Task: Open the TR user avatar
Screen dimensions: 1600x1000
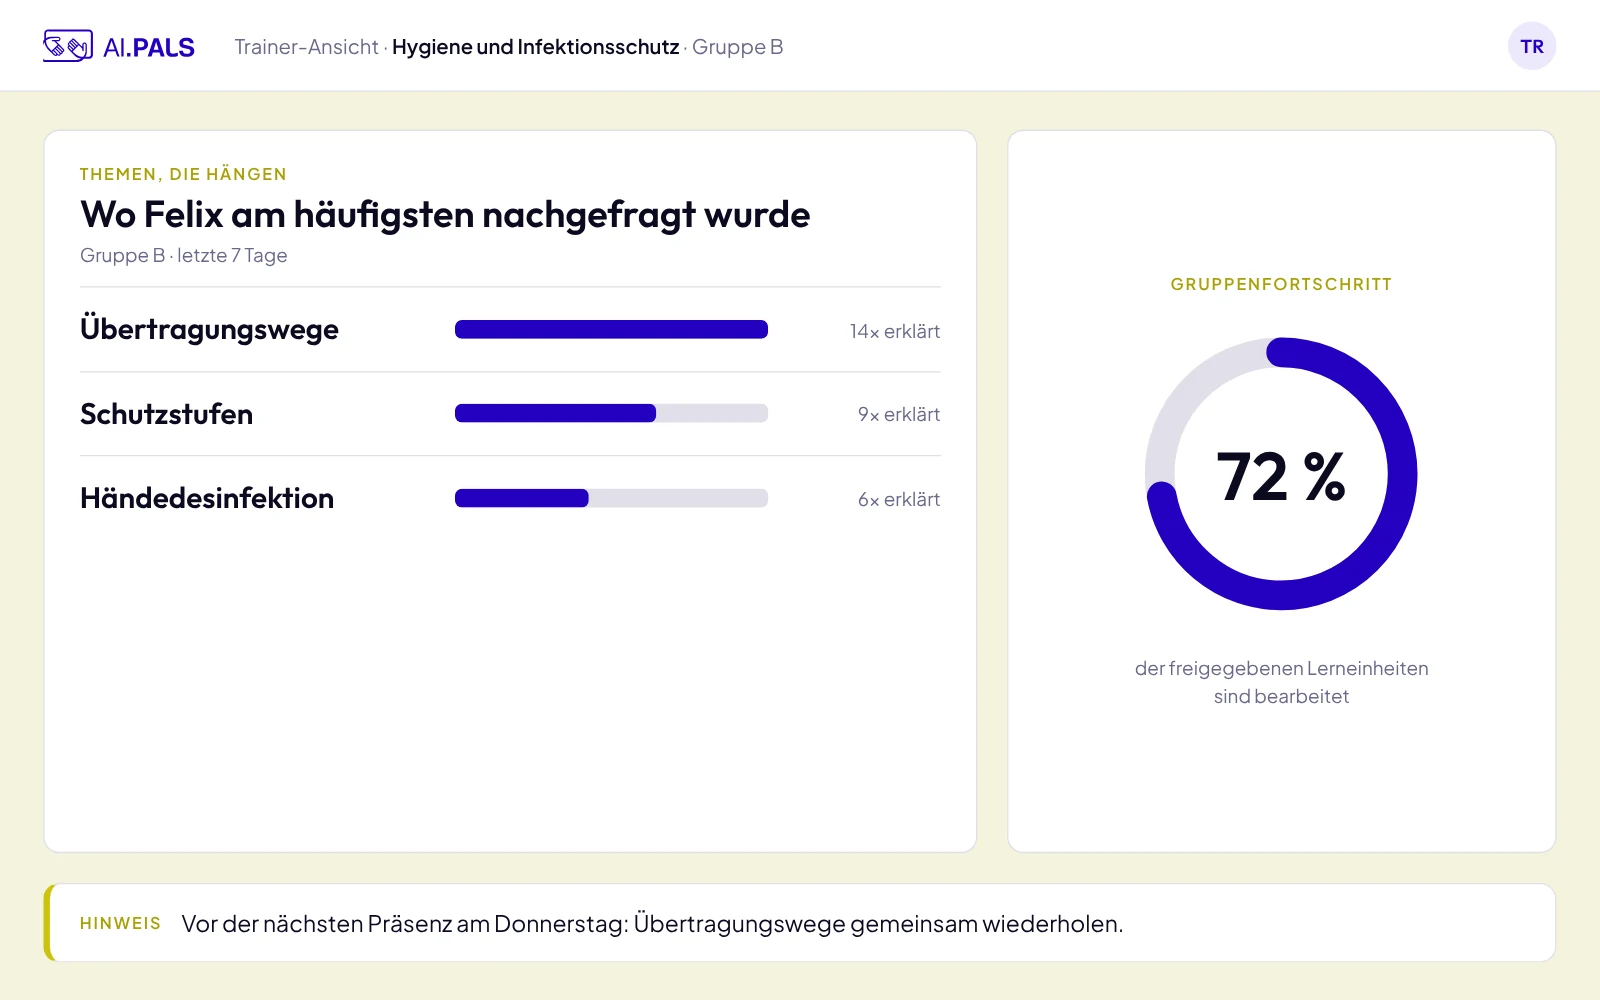Action: (1532, 46)
